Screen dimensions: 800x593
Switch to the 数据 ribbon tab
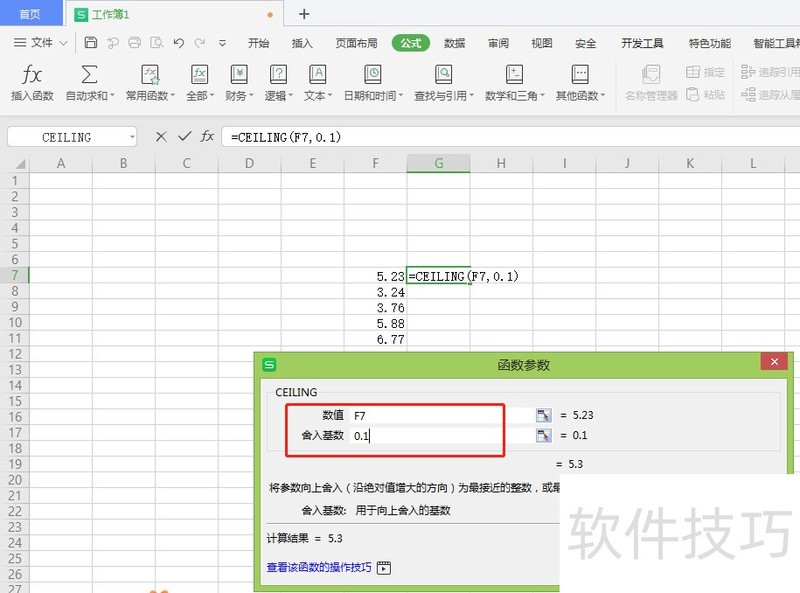[x=454, y=43]
